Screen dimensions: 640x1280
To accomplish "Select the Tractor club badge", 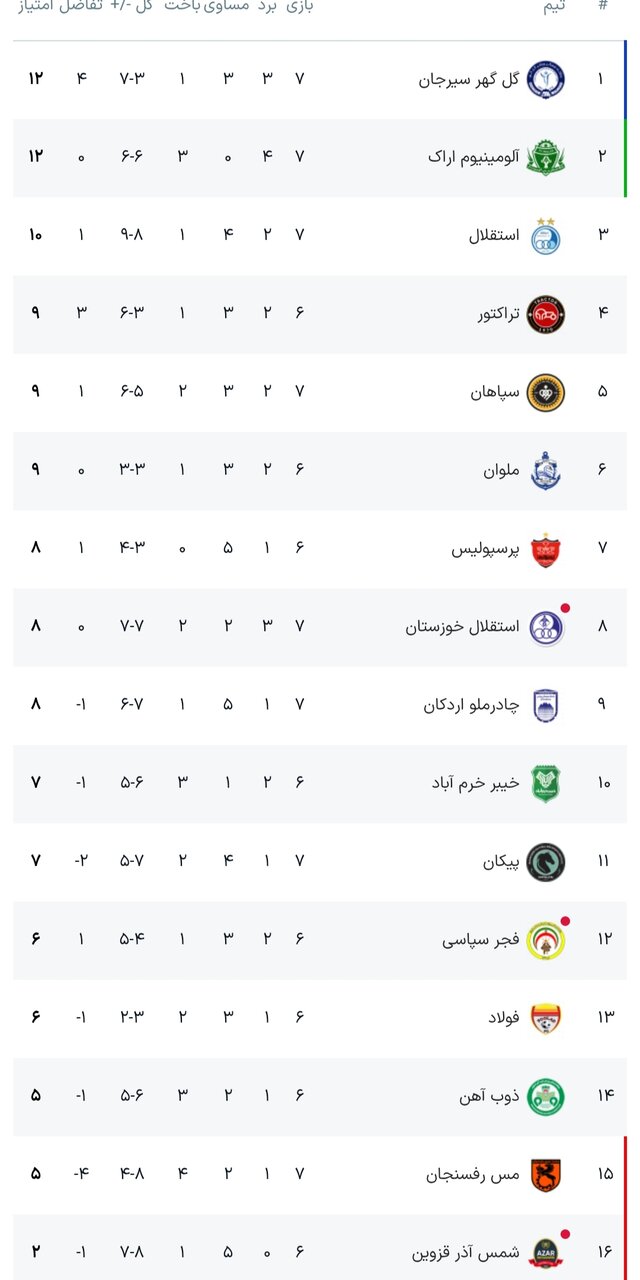I will 545,314.
